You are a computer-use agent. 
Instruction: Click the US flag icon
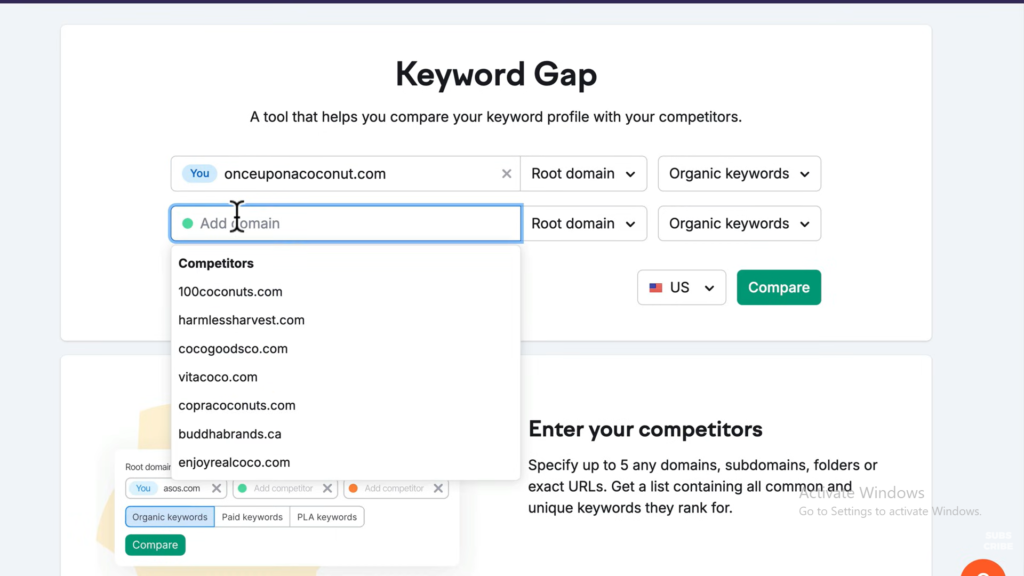pos(656,288)
